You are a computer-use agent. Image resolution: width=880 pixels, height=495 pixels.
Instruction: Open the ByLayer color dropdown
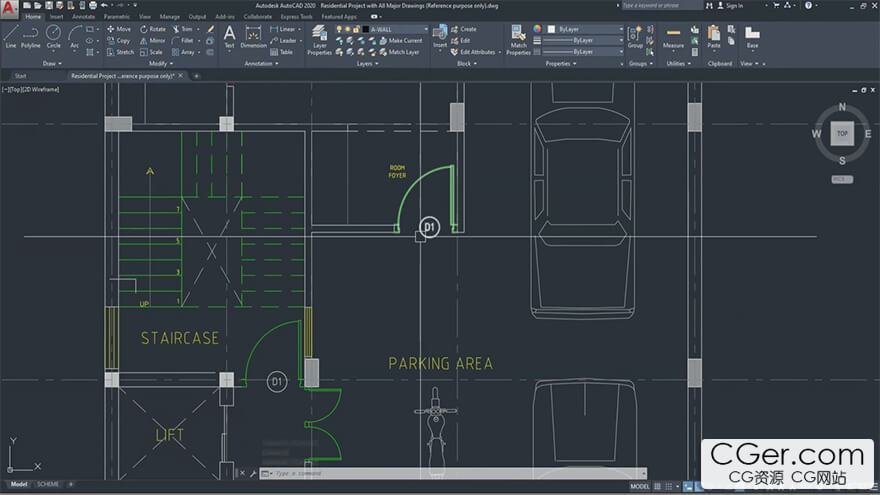click(621, 29)
